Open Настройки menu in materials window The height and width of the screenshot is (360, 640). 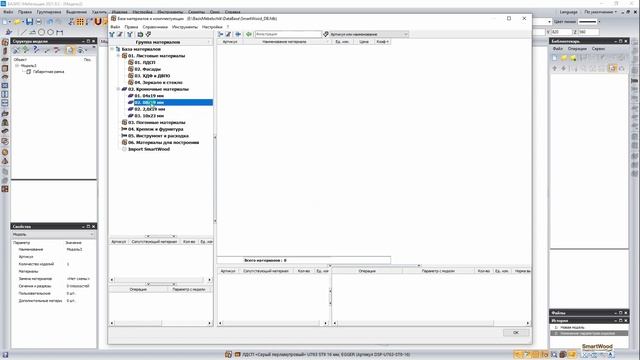point(212,27)
